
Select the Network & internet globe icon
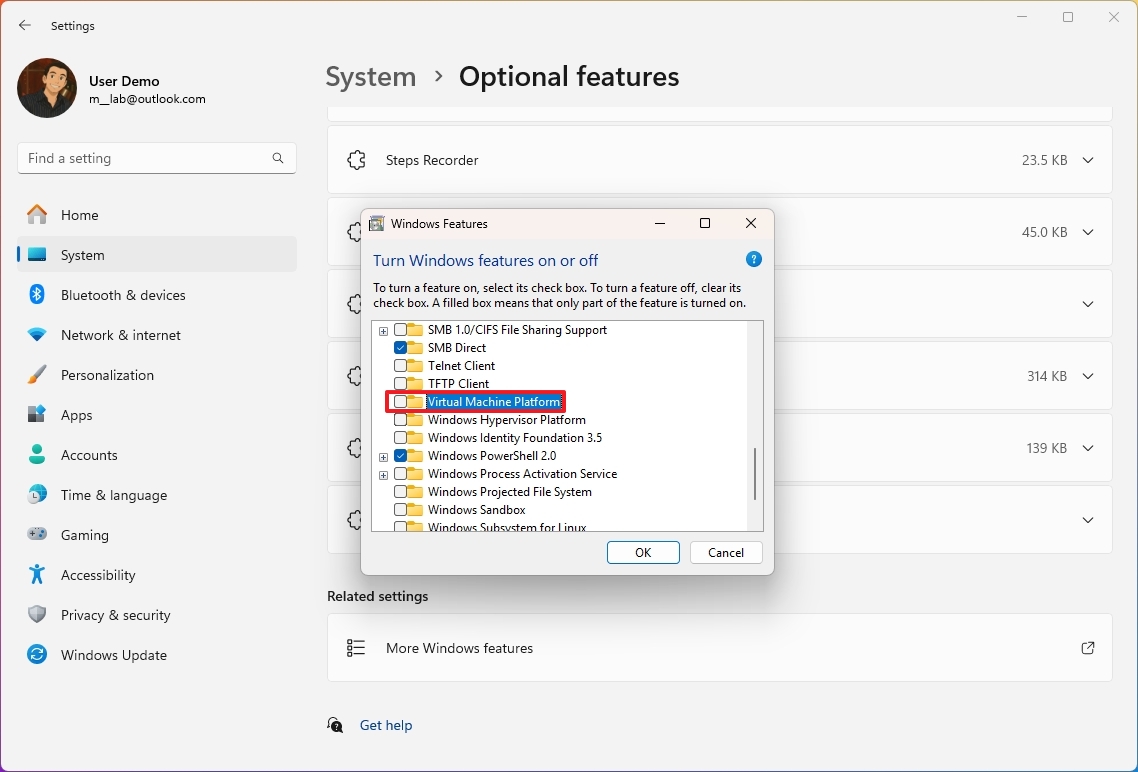pyautogui.click(x=37, y=334)
